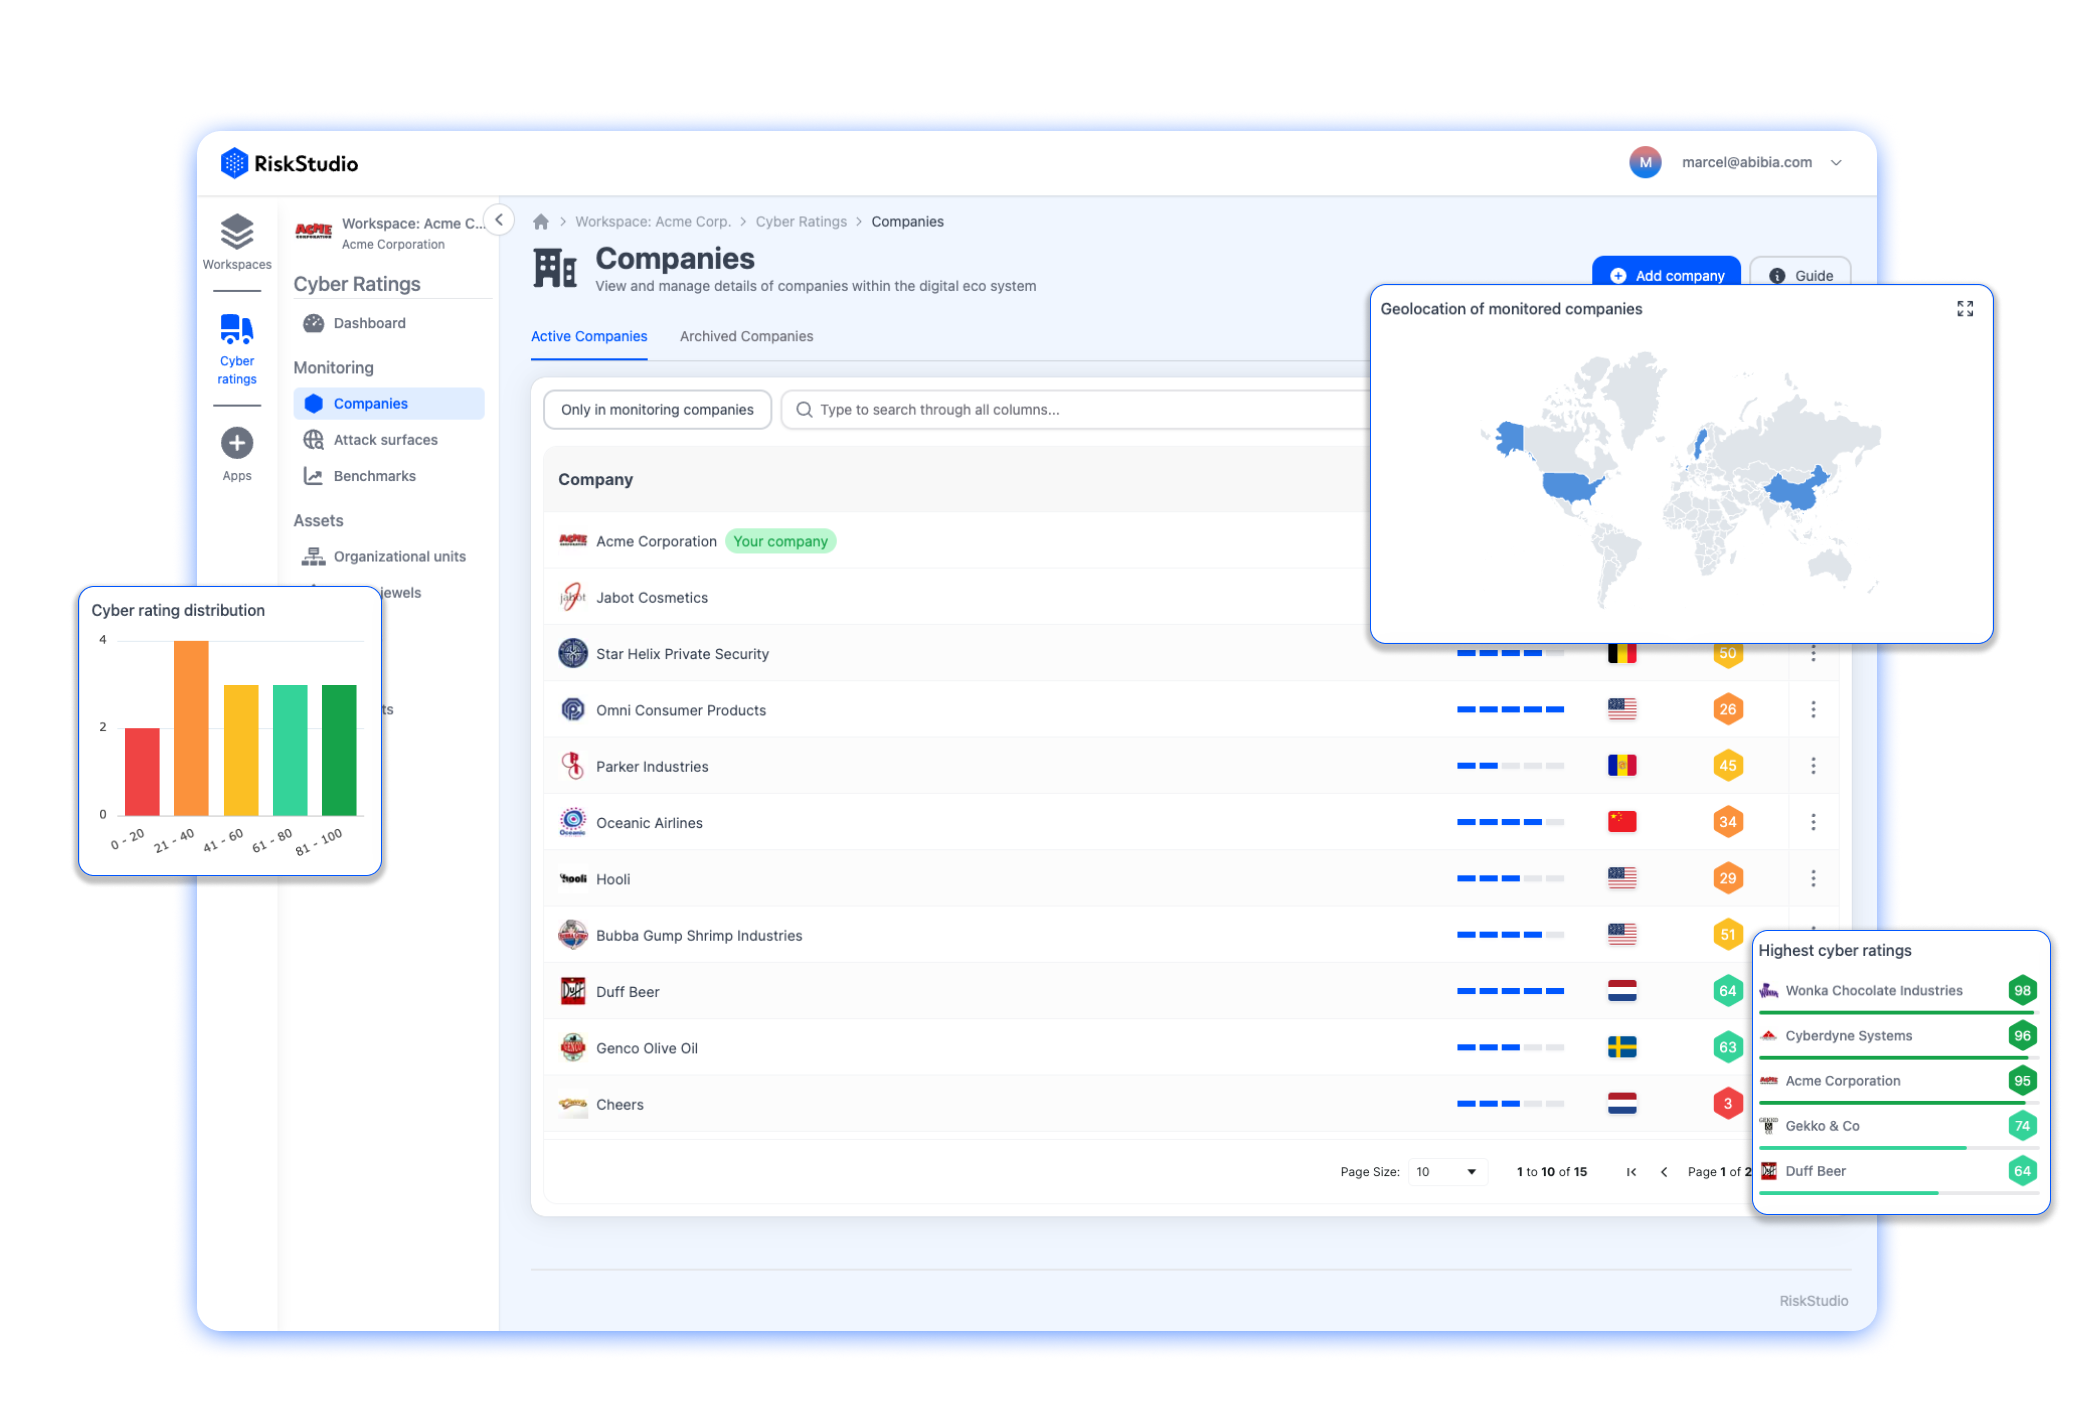Click the Acme workspace logo in sidebar

click(x=313, y=231)
